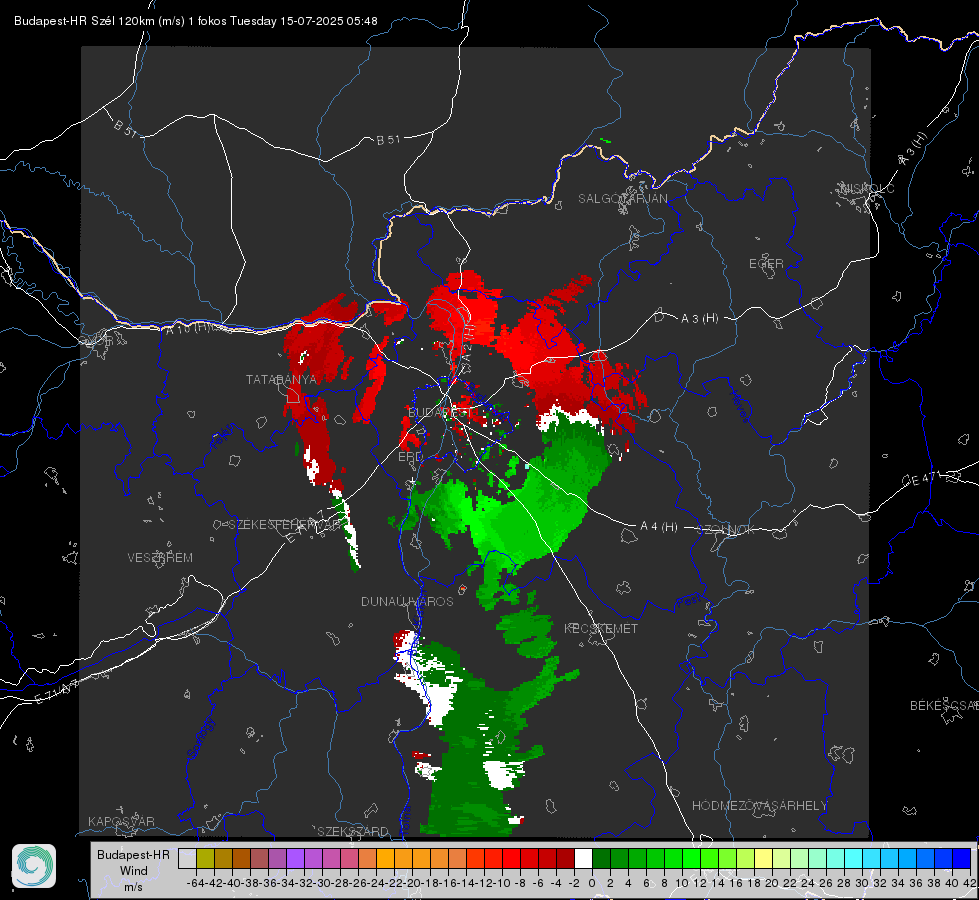Click the SZEKSZARD city label
The height and width of the screenshot is (900, 979).
[353, 831]
